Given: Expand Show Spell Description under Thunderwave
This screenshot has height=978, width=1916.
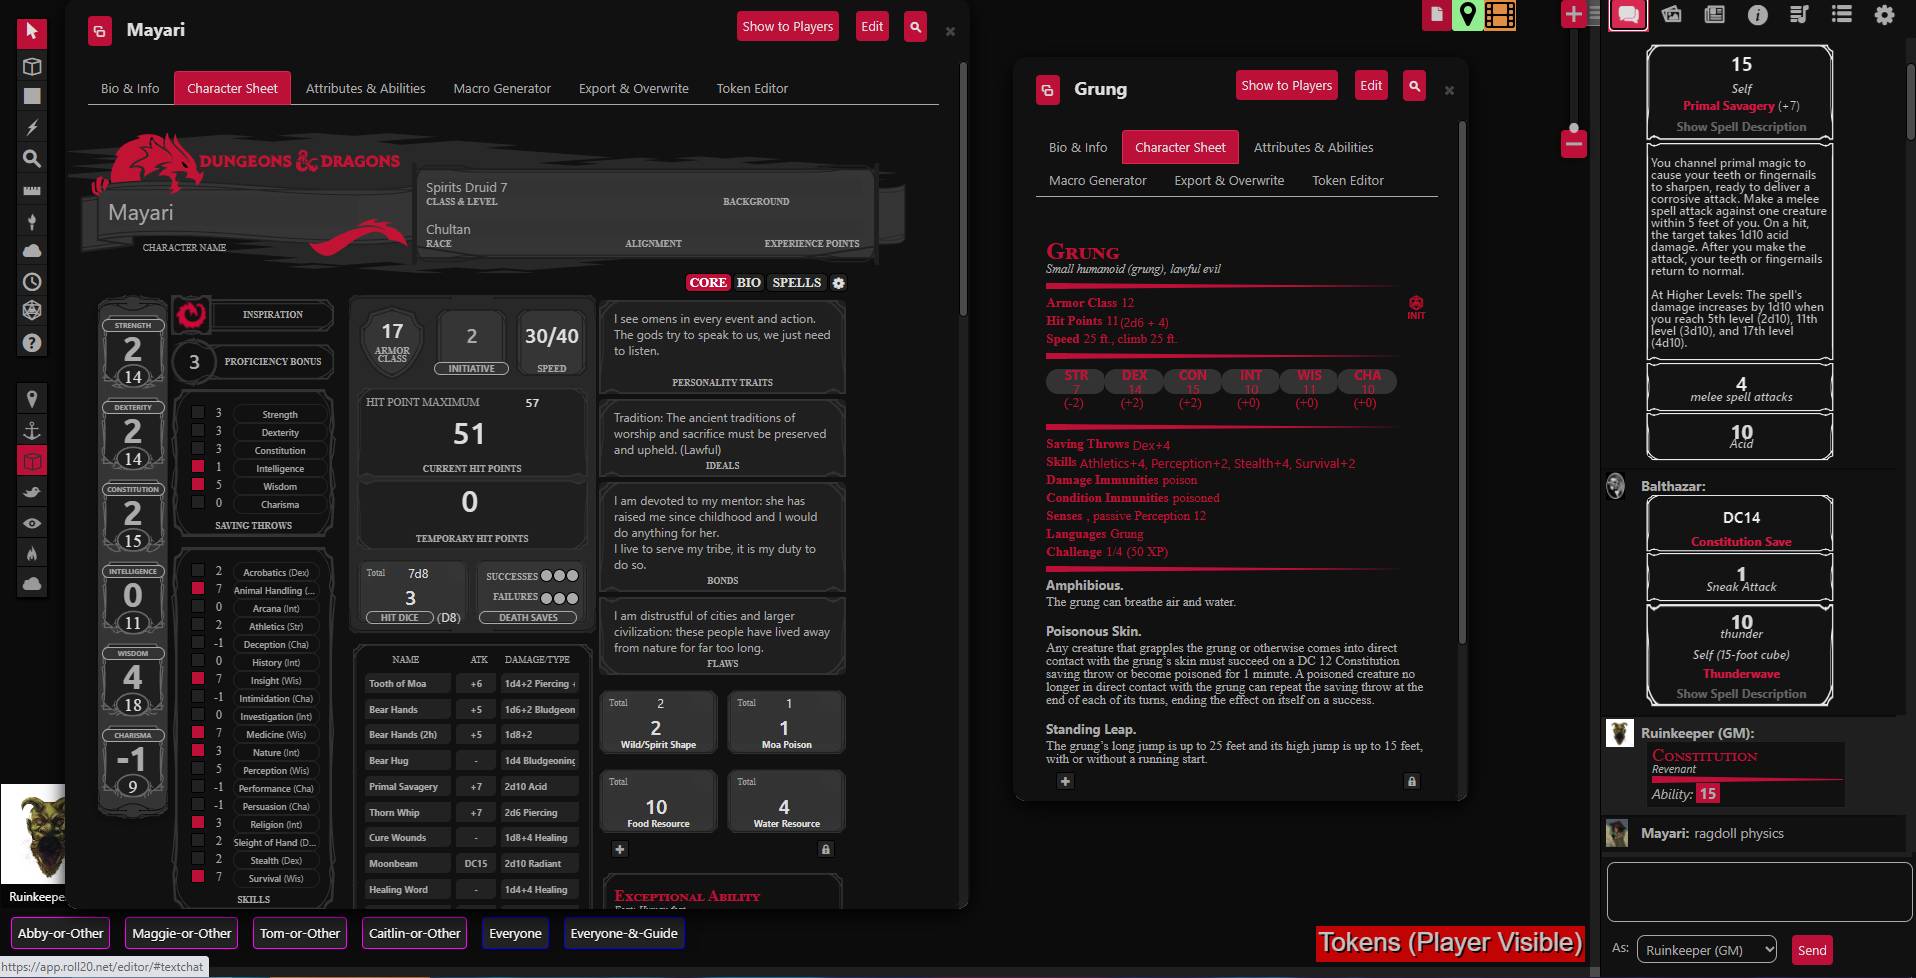Looking at the screenshot, I should click(x=1740, y=693).
